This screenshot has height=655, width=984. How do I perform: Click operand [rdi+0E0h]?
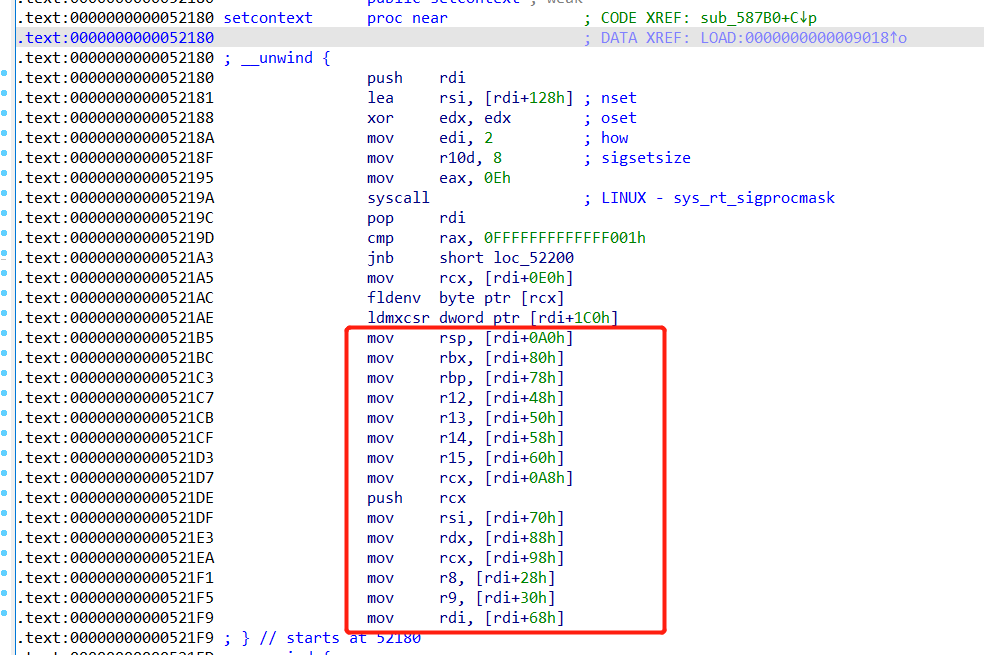[x=528, y=278]
